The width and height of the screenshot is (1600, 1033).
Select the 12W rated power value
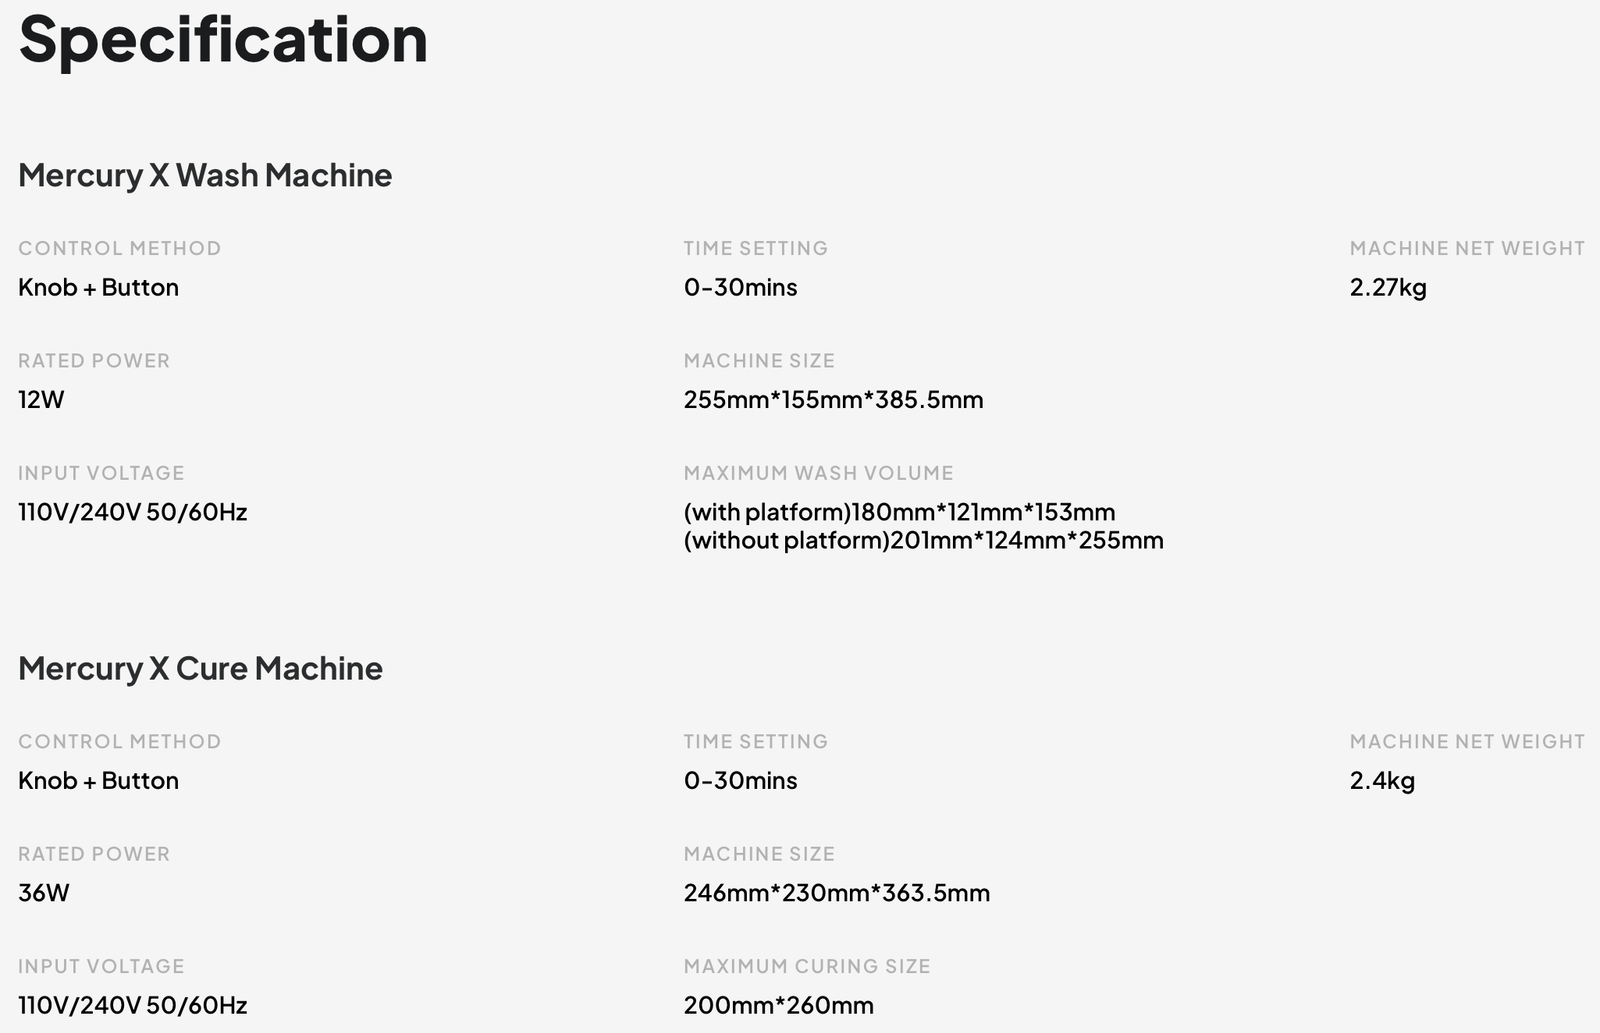click(41, 400)
